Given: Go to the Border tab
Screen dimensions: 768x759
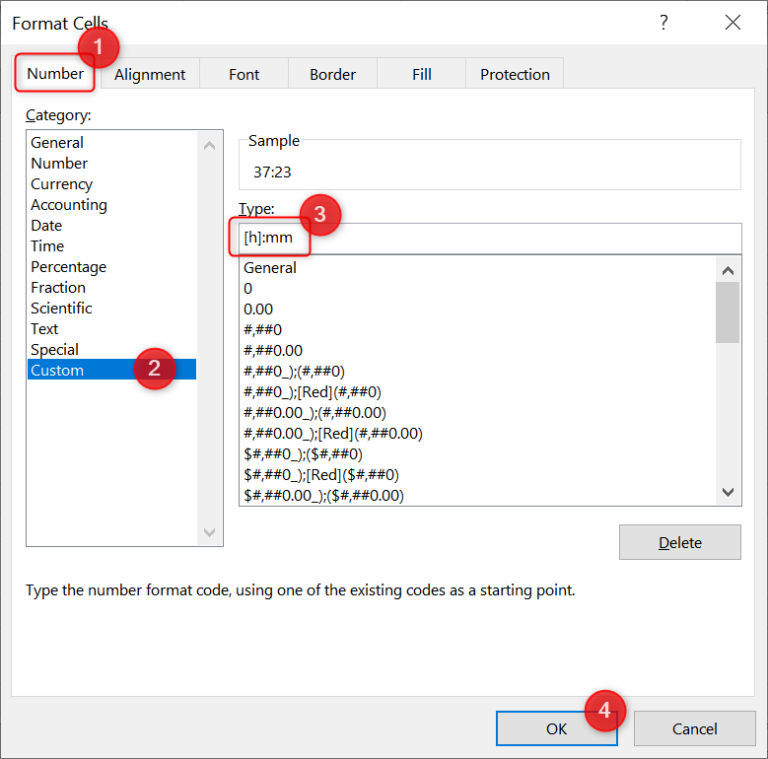Looking at the screenshot, I should click(332, 74).
